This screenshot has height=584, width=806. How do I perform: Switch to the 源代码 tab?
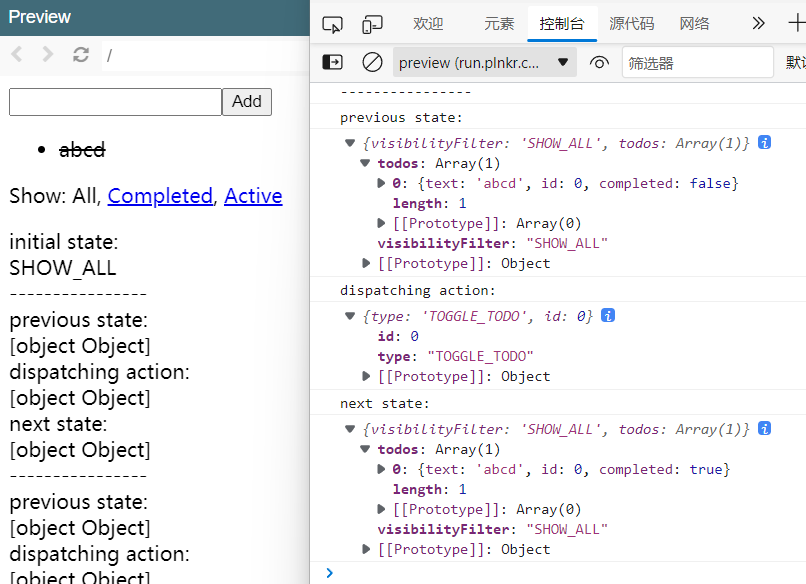(x=632, y=24)
